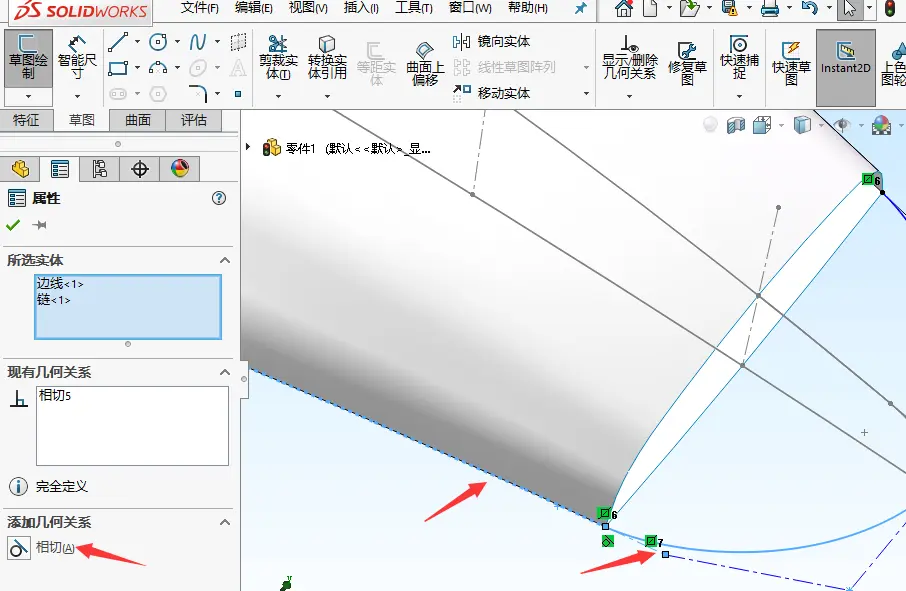Click the Sketch (草图绘制) button

tap(28, 58)
